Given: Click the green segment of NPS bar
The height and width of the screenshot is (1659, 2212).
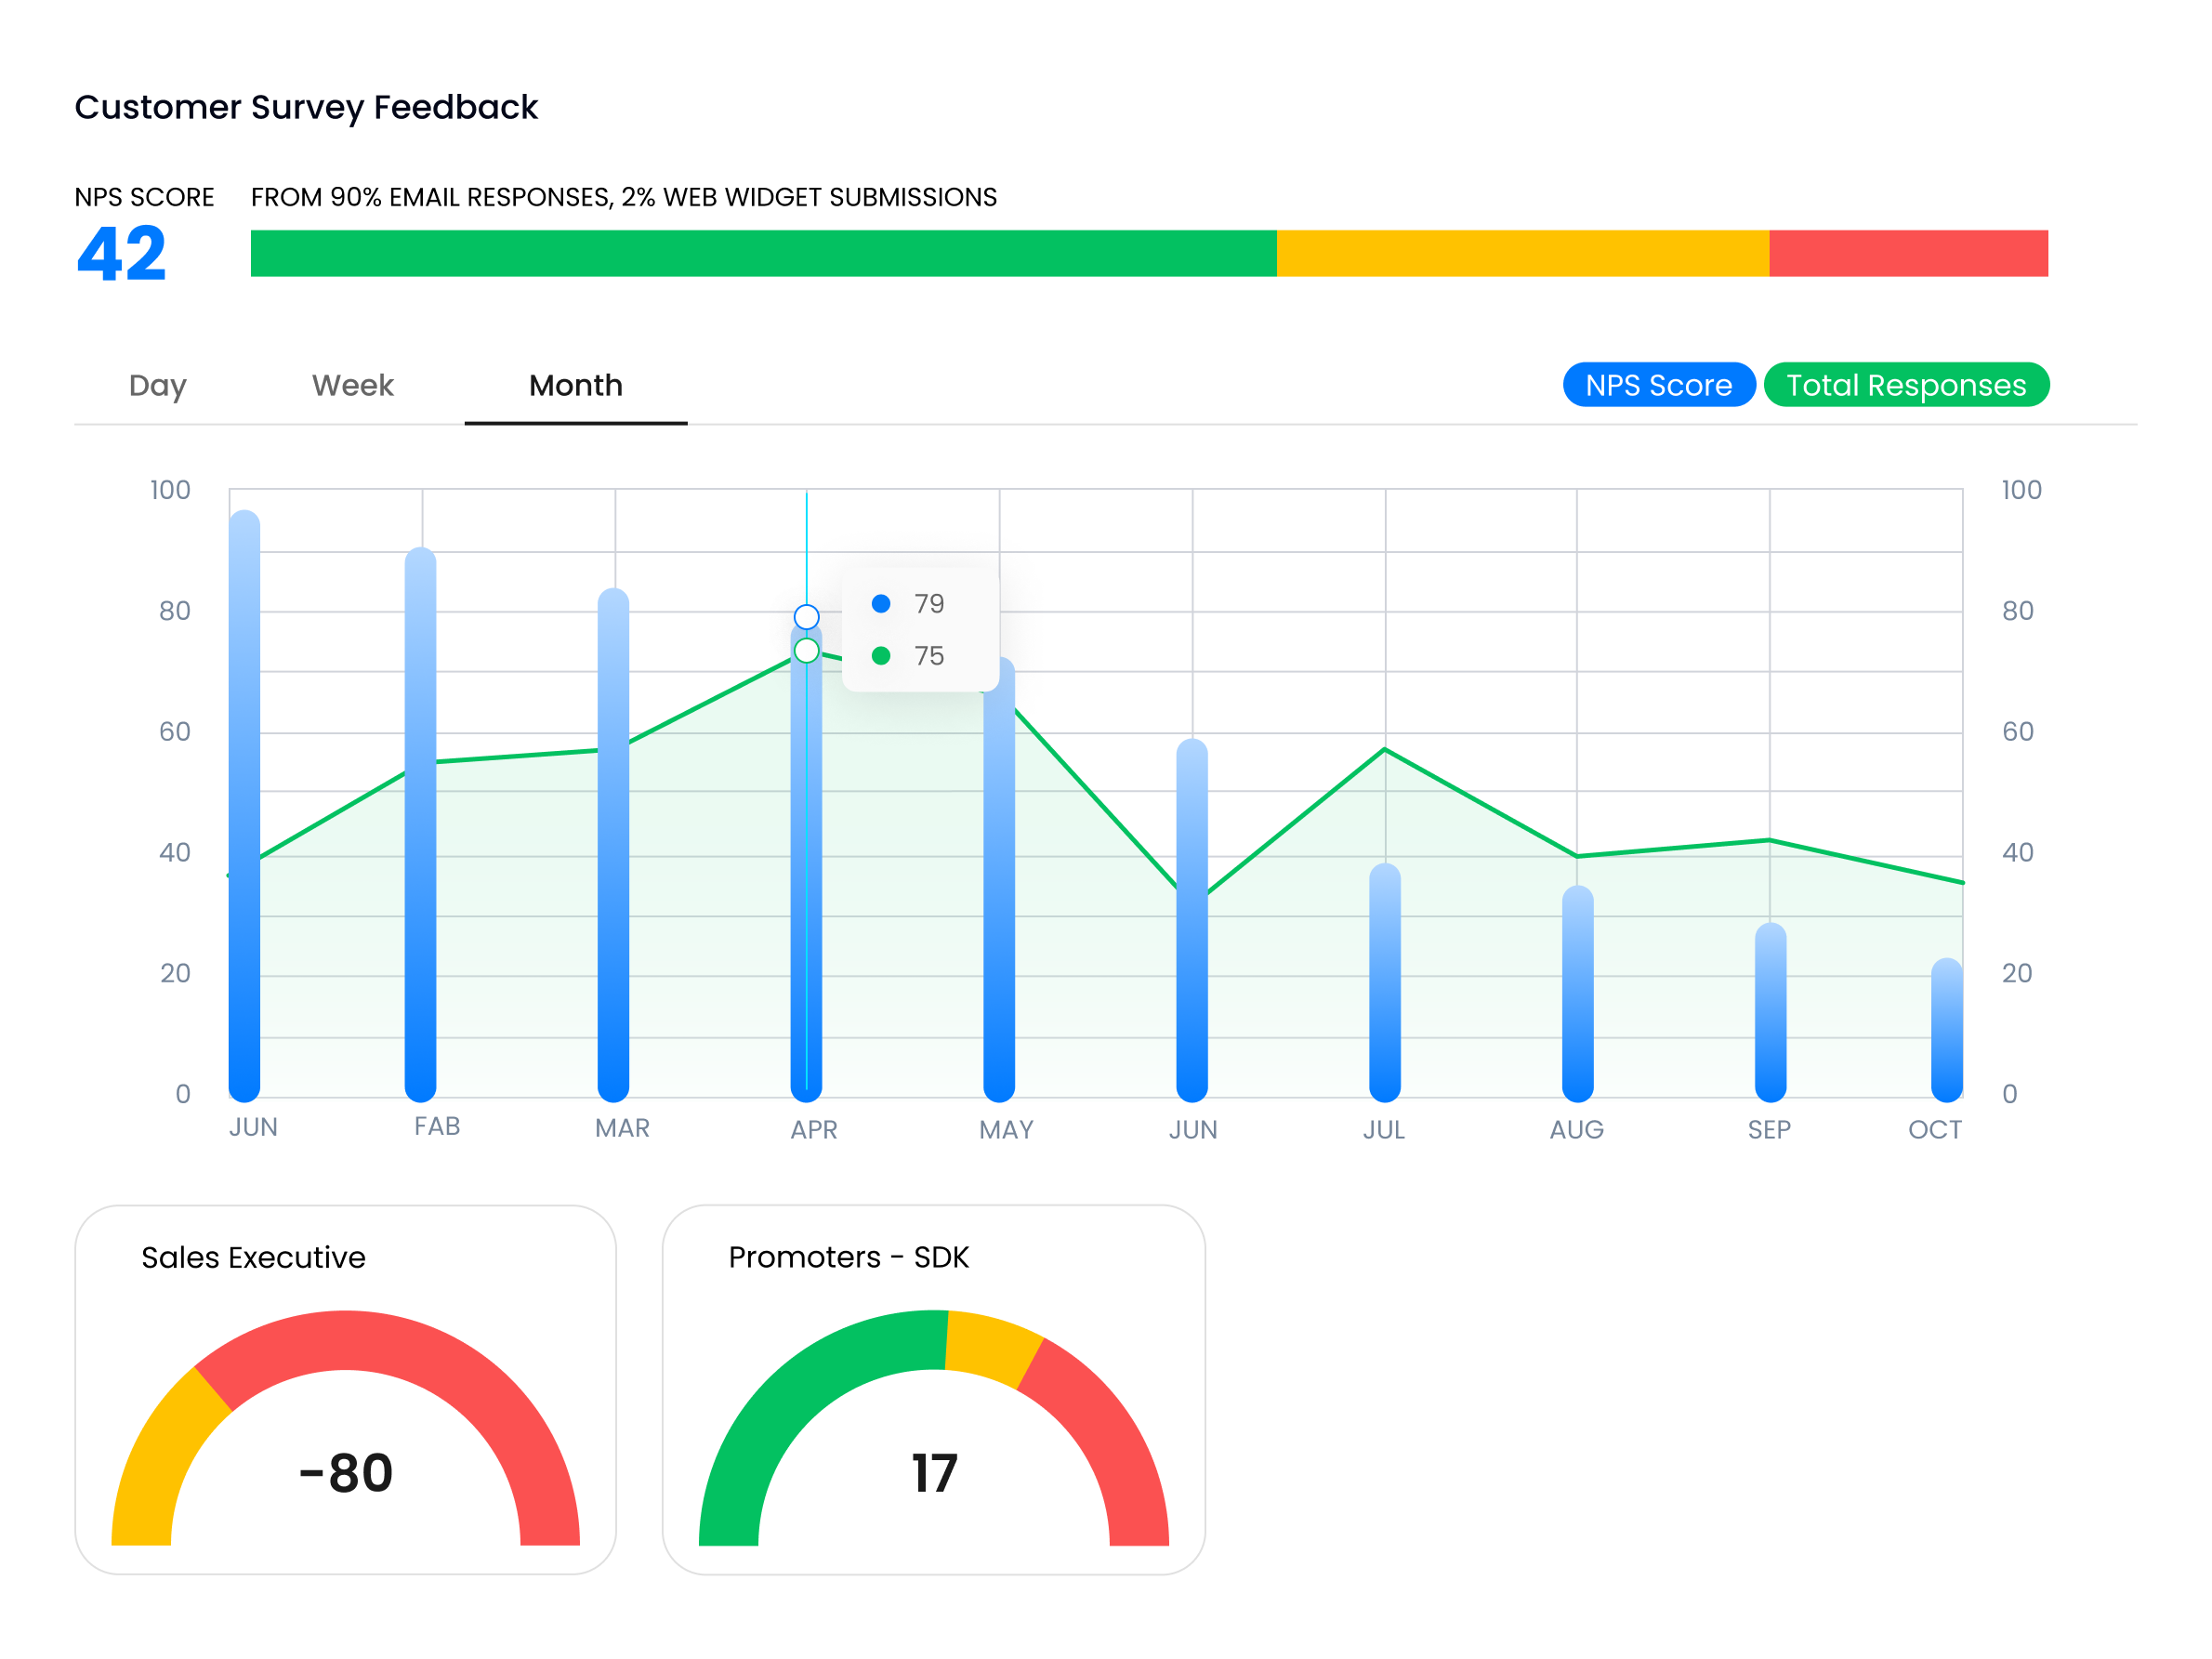Looking at the screenshot, I should [x=763, y=253].
